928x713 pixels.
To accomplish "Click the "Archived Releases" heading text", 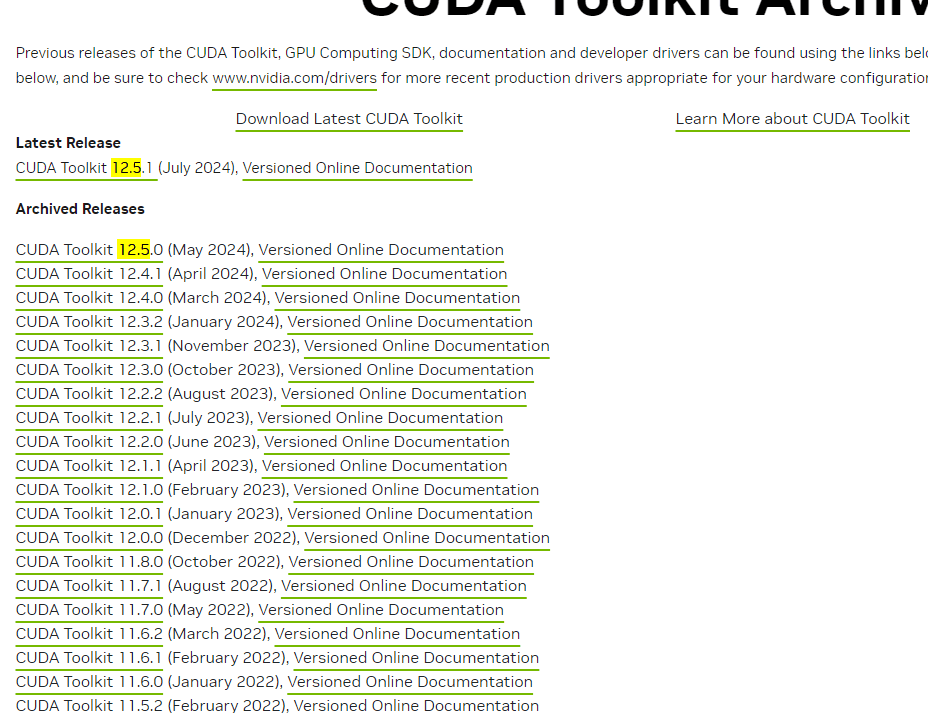I will pos(80,209).
